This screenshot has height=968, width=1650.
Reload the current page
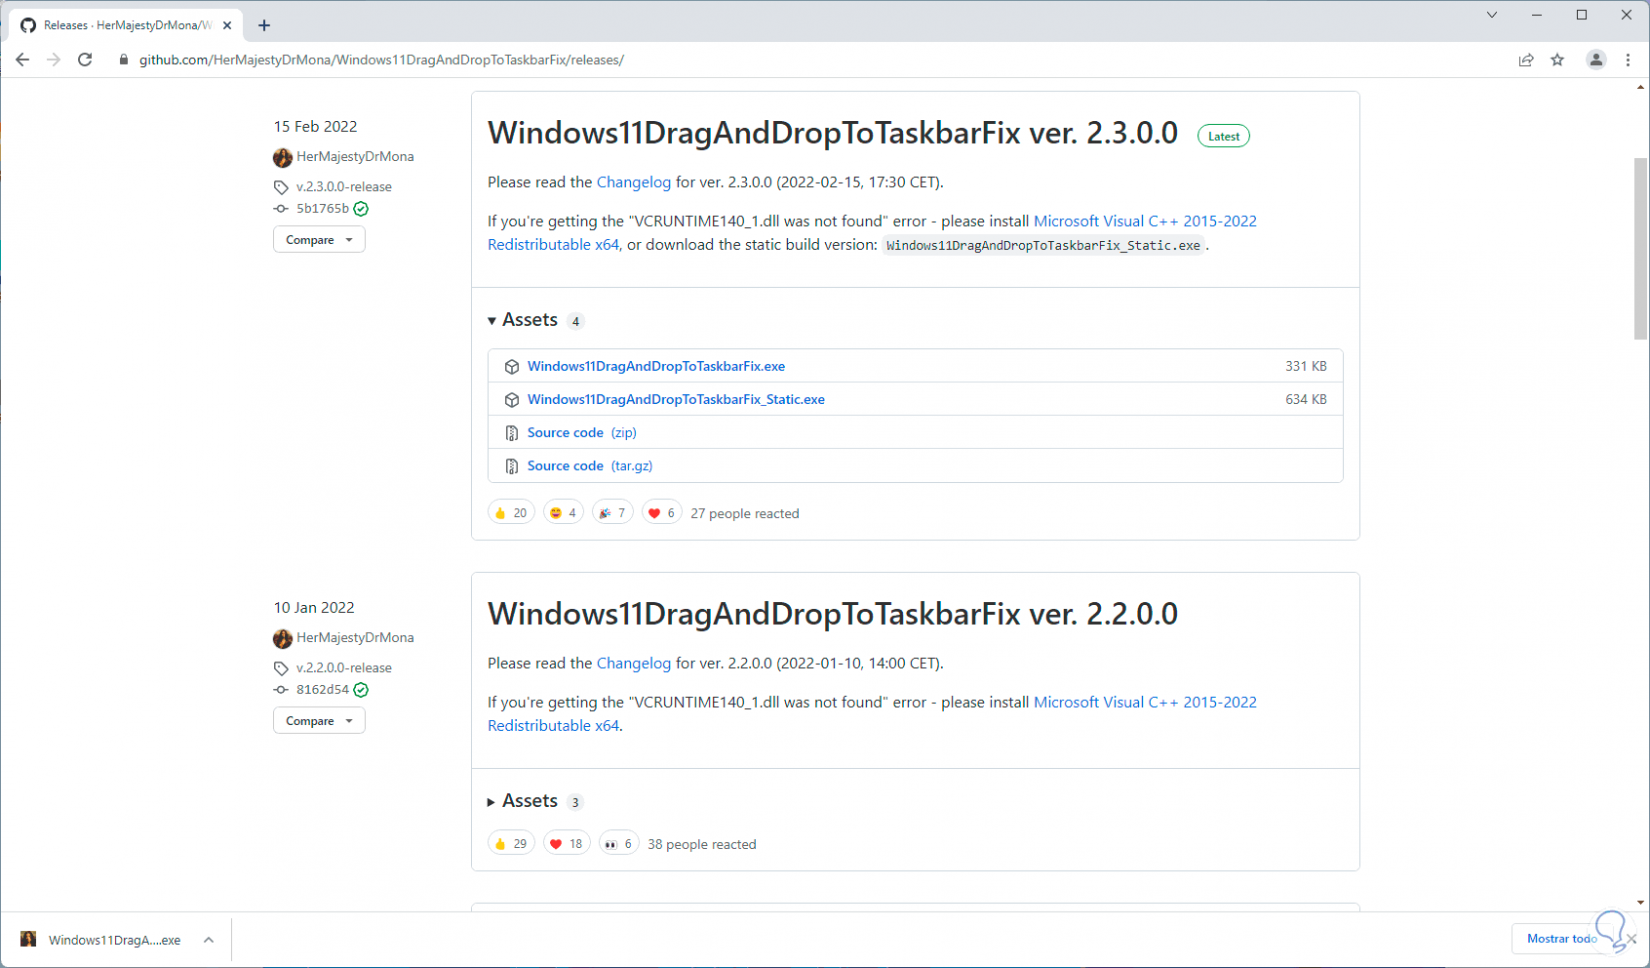click(x=85, y=60)
